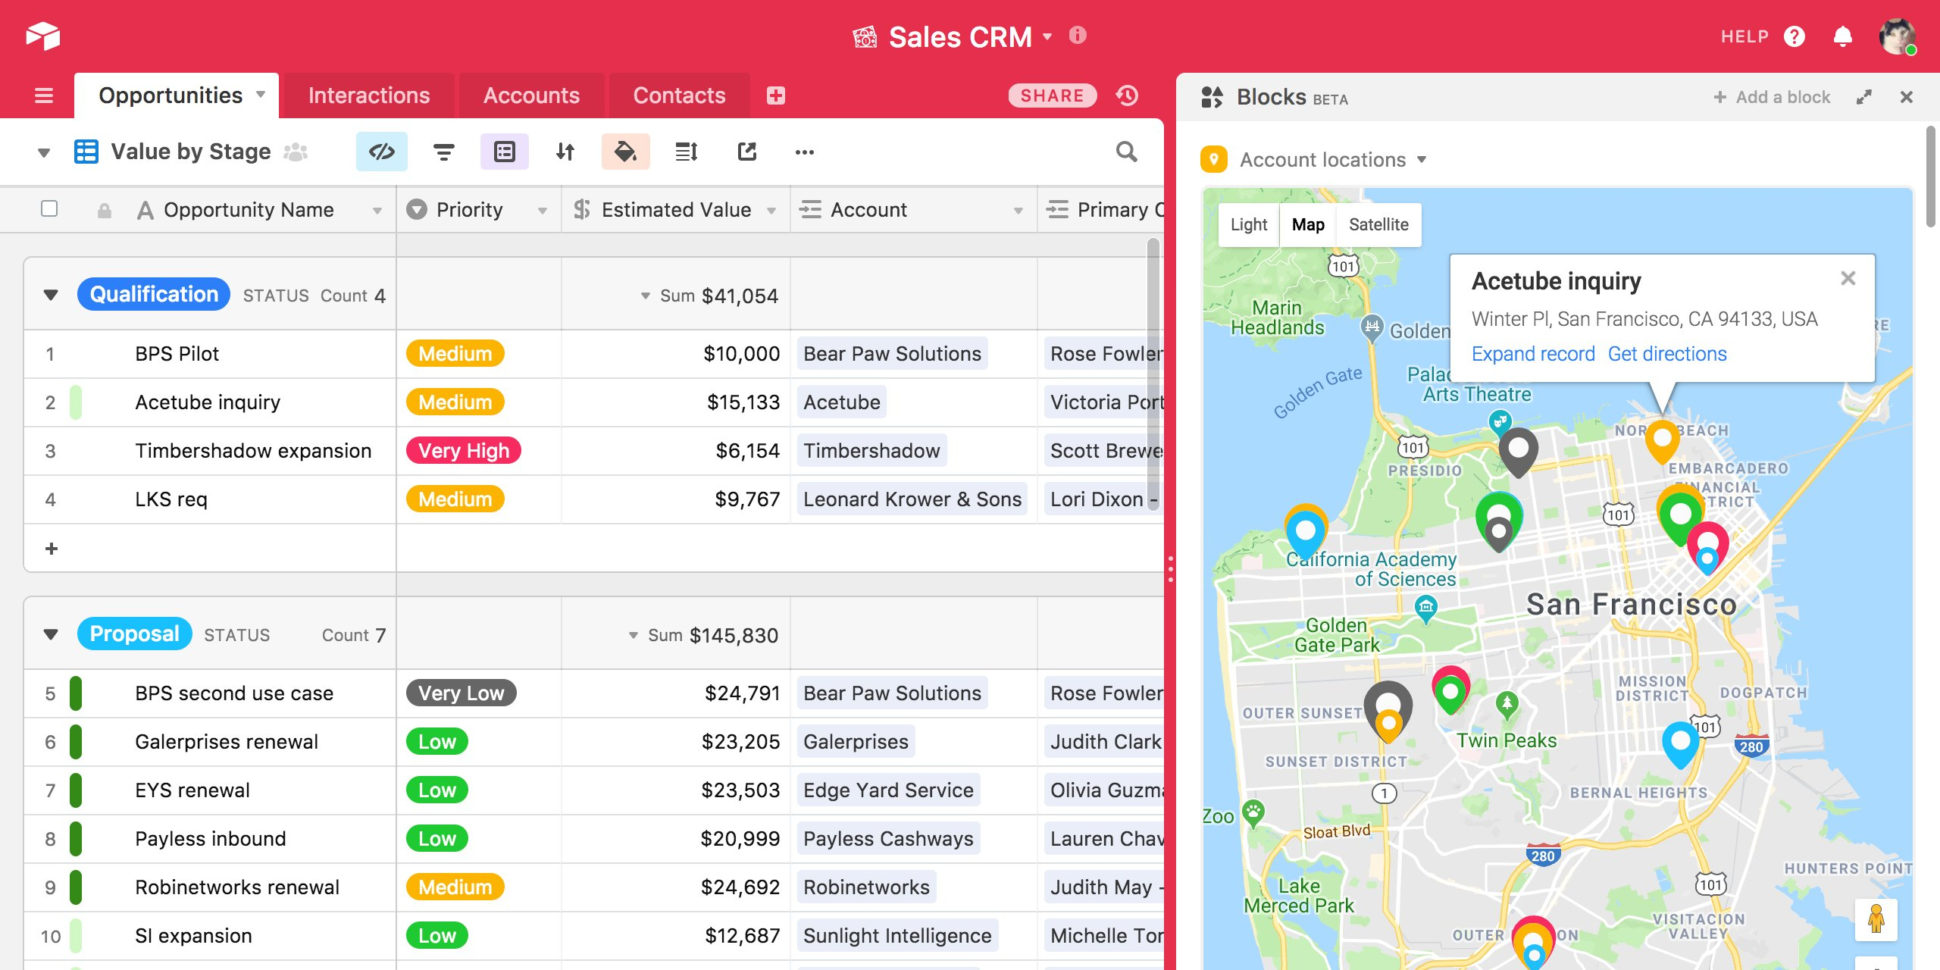Image resolution: width=1940 pixels, height=970 pixels.
Task: Click Expand record in the Acetube inquiry popup
Action: click(1533, 354)
